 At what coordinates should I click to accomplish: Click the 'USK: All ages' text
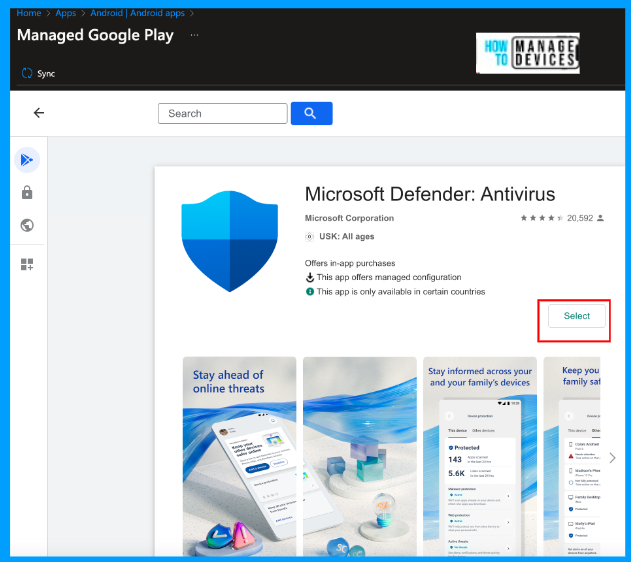click(x=346, y=237)
